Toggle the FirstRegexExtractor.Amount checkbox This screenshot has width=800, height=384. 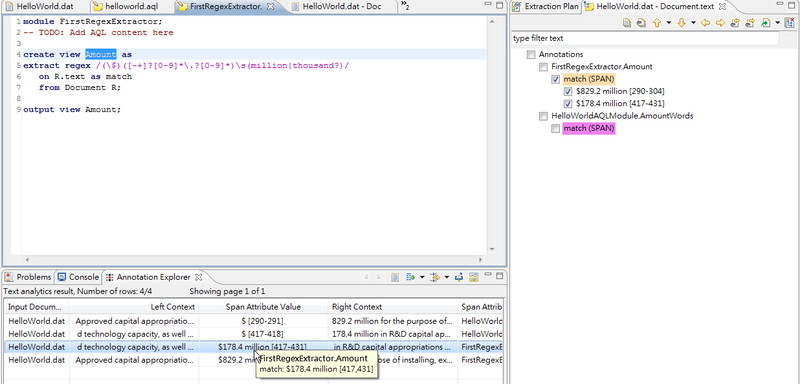point(543,66)
